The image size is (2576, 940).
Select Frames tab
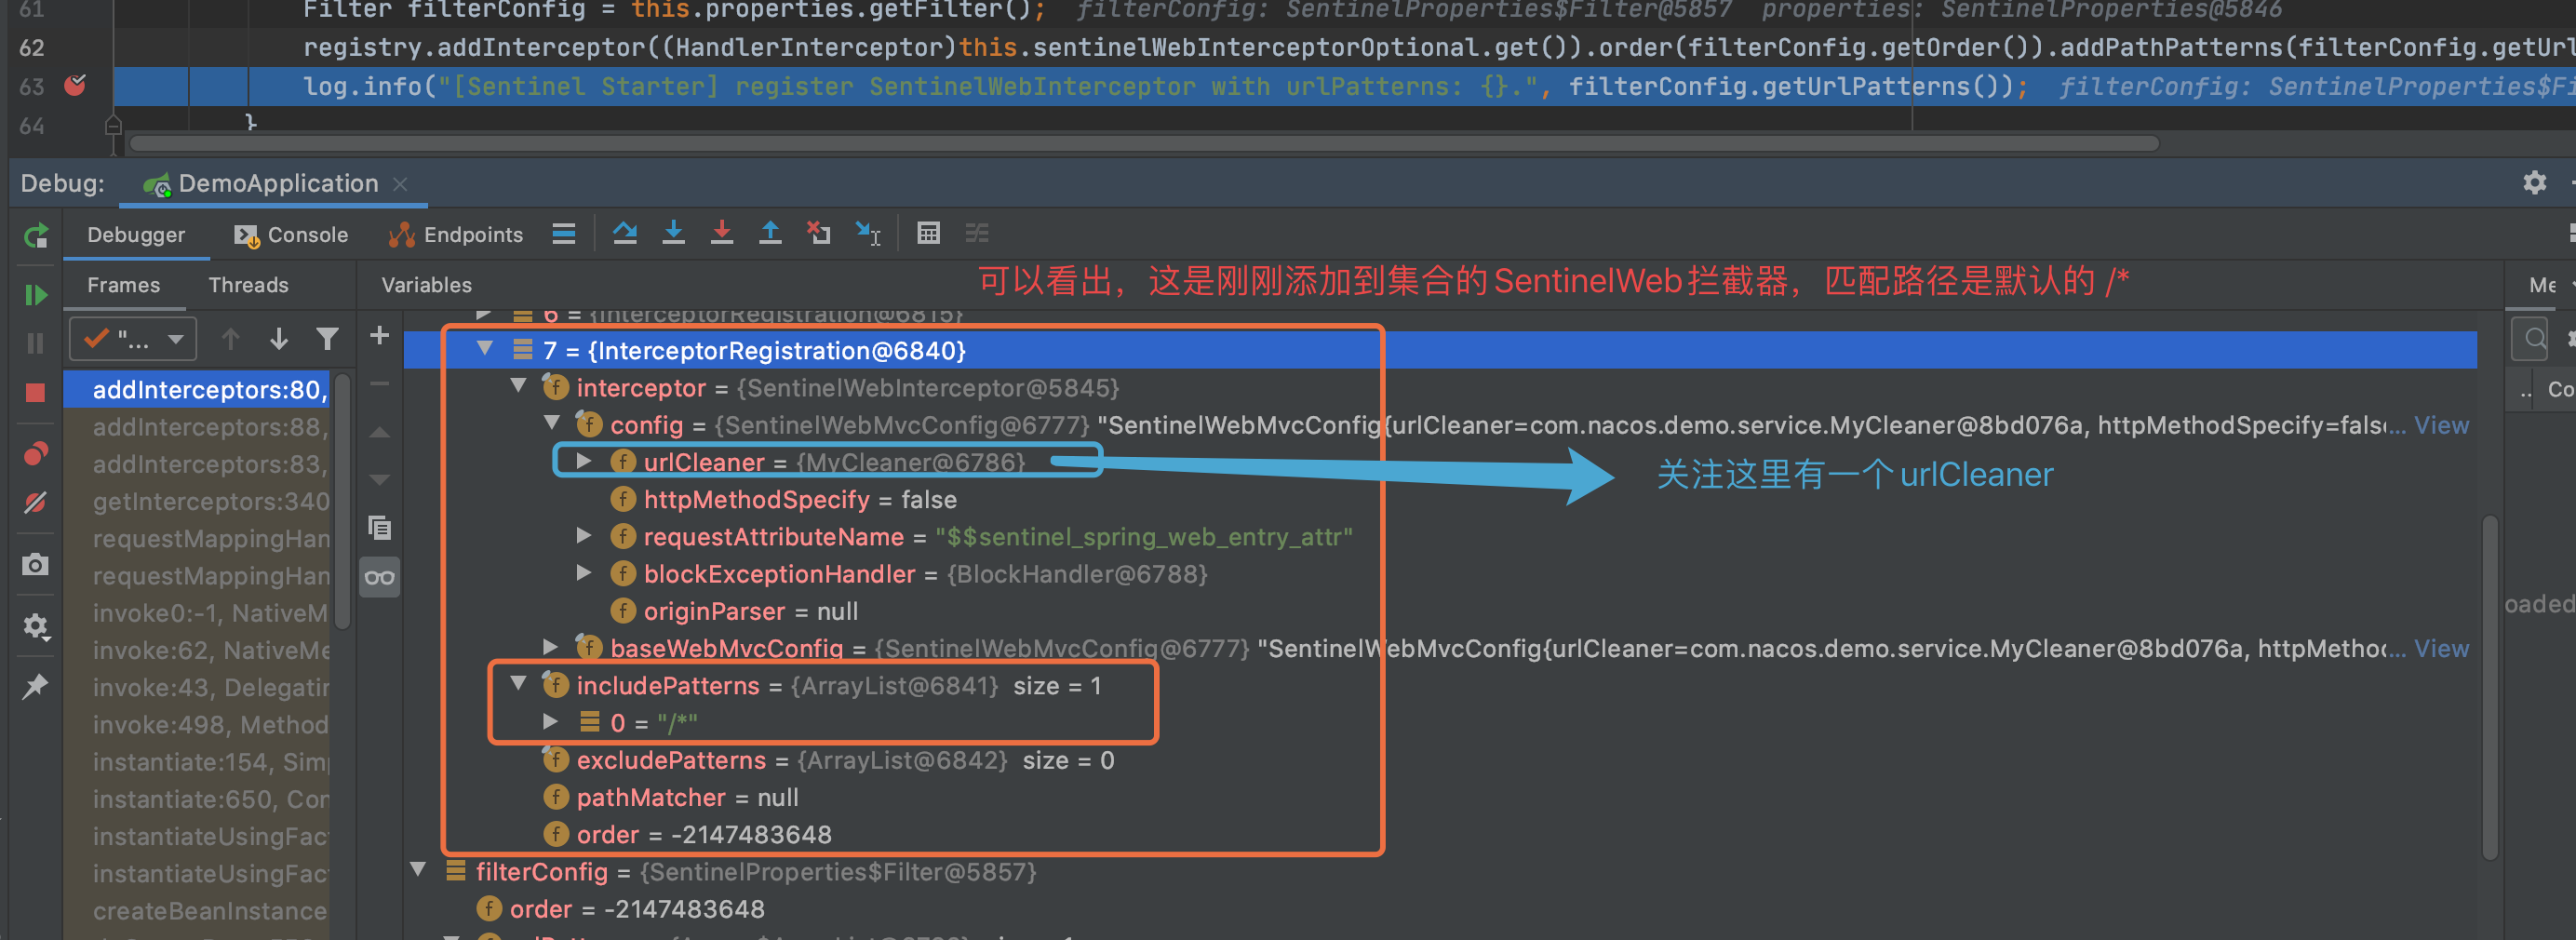[x=123, y=286]
